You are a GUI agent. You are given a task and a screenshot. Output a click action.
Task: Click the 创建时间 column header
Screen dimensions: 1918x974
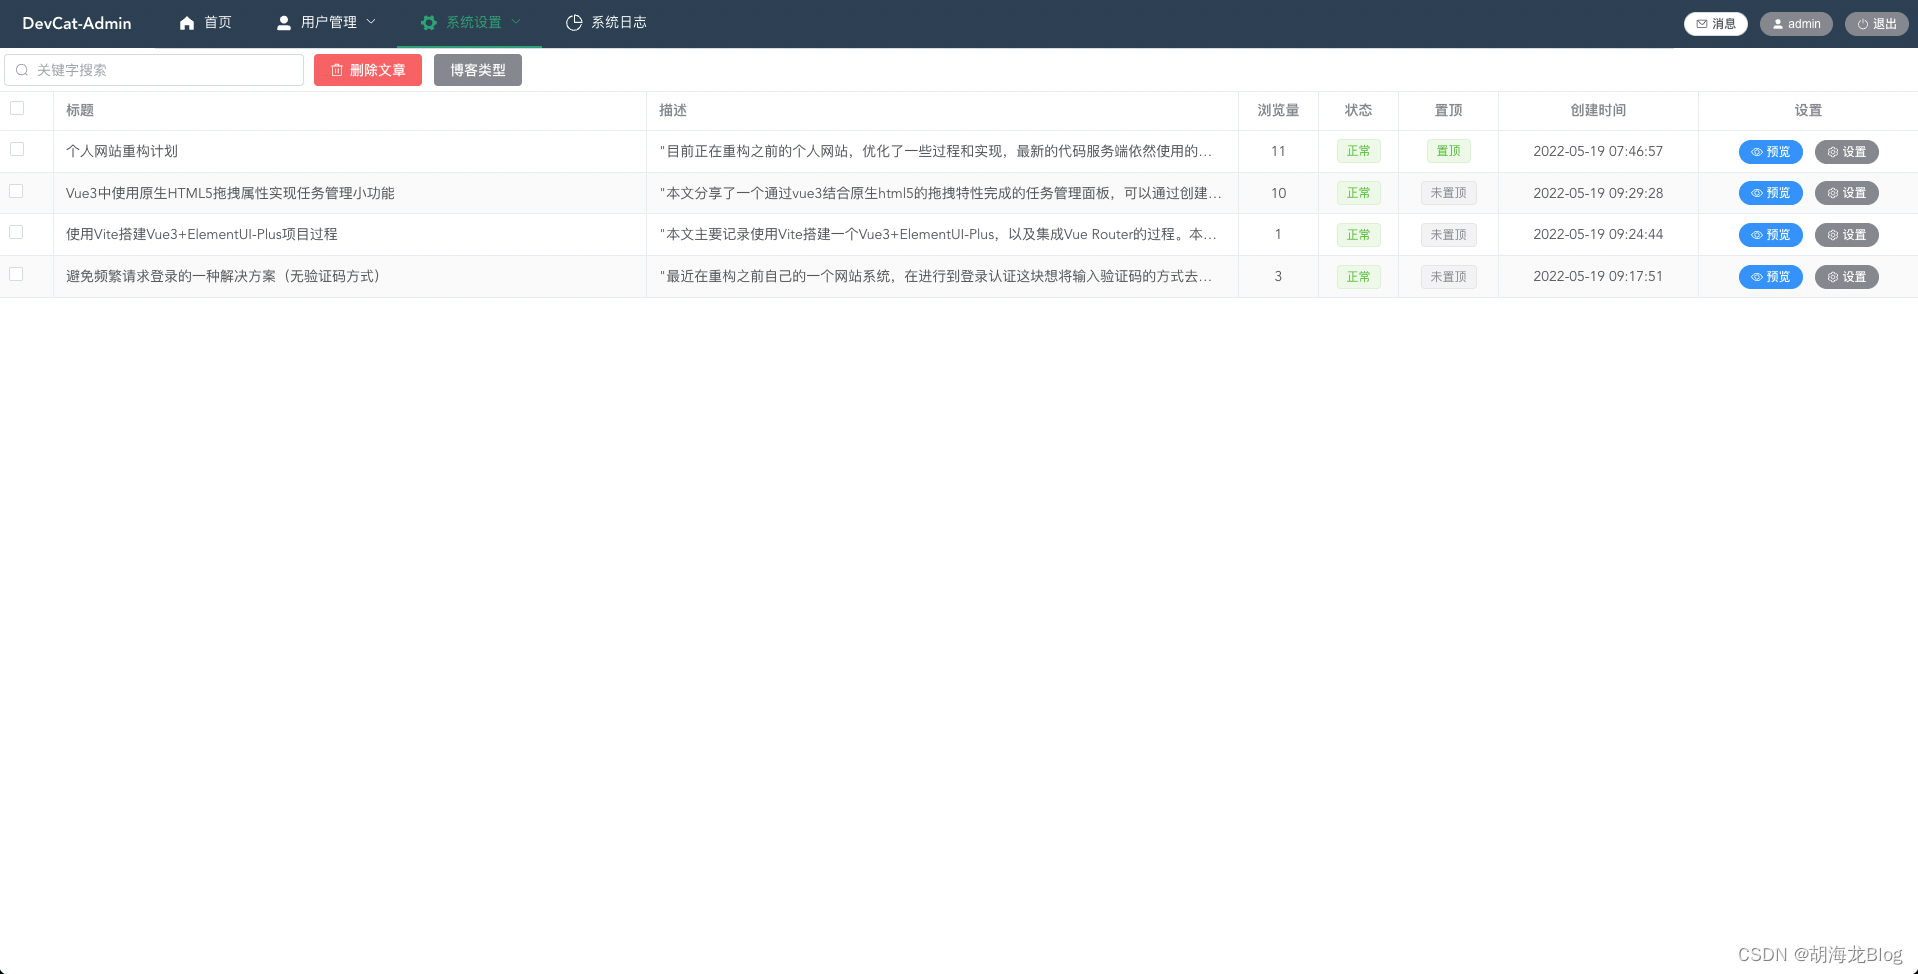1598,110
